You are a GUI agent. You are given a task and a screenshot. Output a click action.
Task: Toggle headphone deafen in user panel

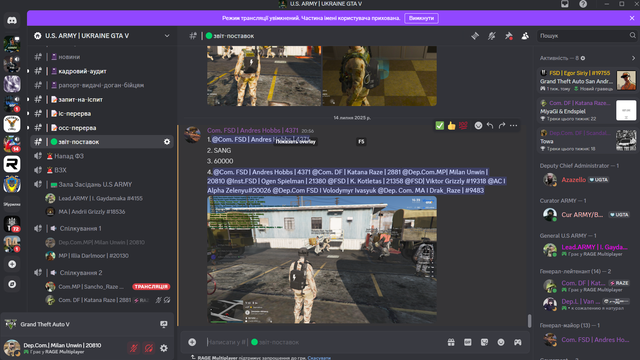click(x=149, y=348)
